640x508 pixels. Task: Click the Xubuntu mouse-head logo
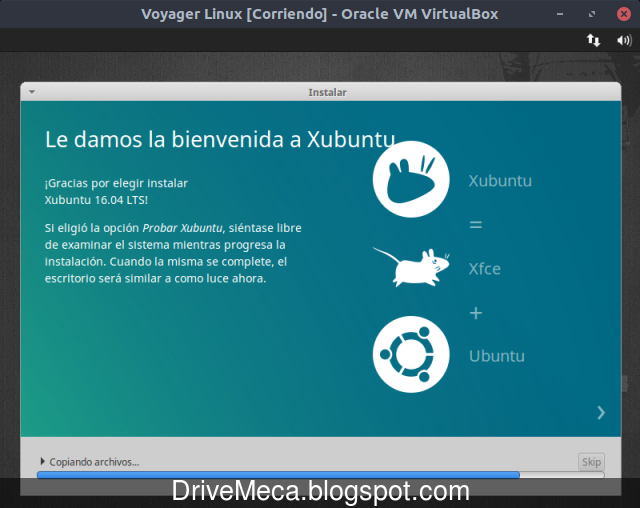[411, 179]
